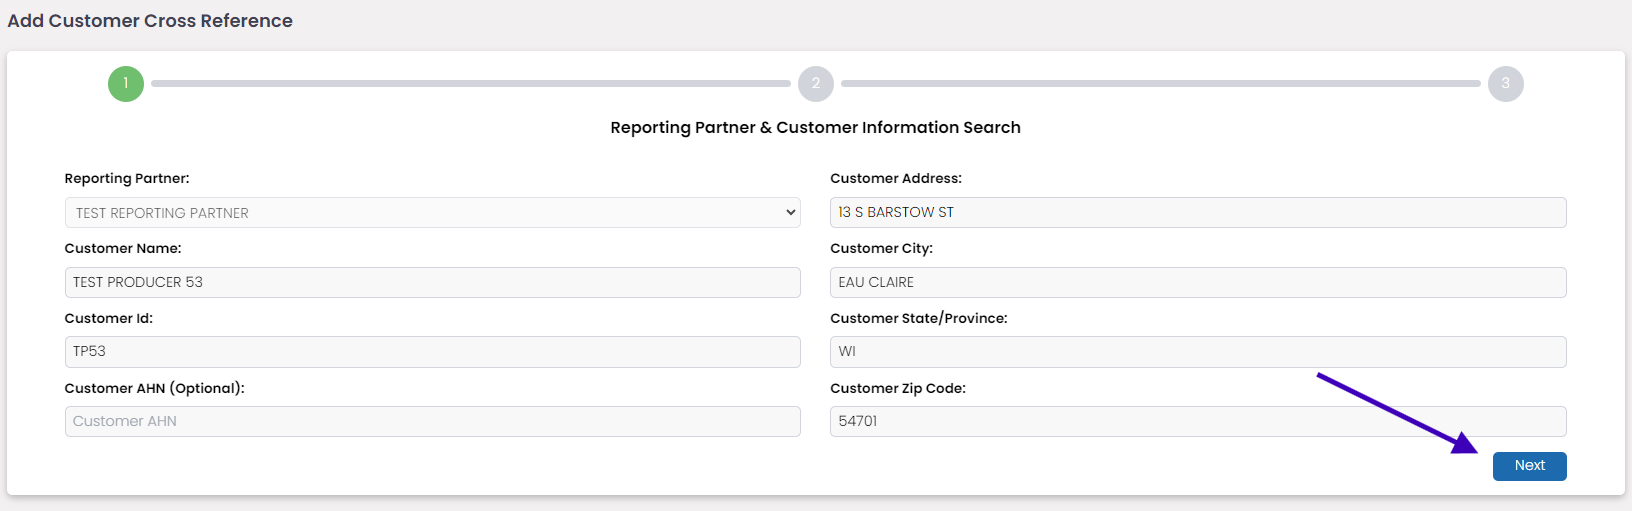
Task: Select the Customer Address text box
Action: tap(1198, 212)
